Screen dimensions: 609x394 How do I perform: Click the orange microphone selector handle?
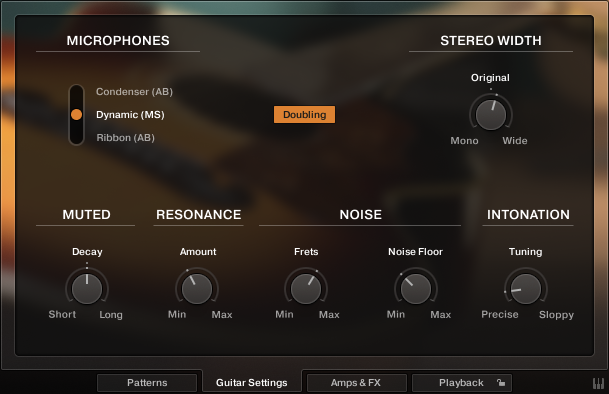point(77,114)
